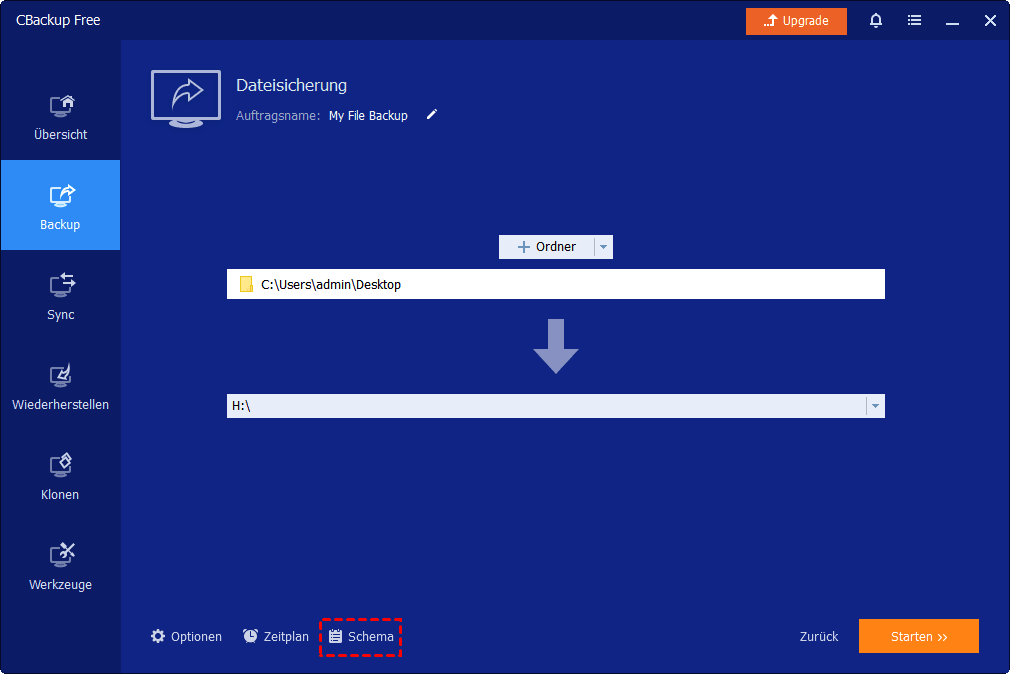The image size is (1010, 674).
Task: Open the Werkzeuge tools section
Action: coord(60,566)
